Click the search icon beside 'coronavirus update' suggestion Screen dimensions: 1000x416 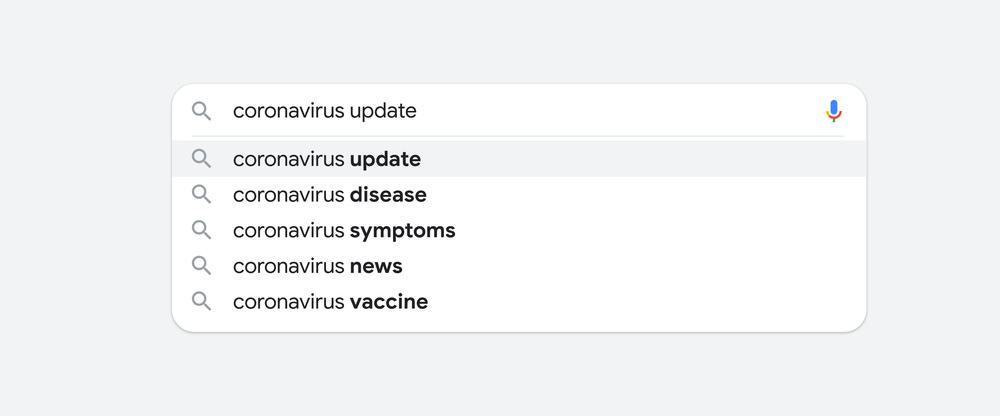pyautogui.click(x=202, y=159)
